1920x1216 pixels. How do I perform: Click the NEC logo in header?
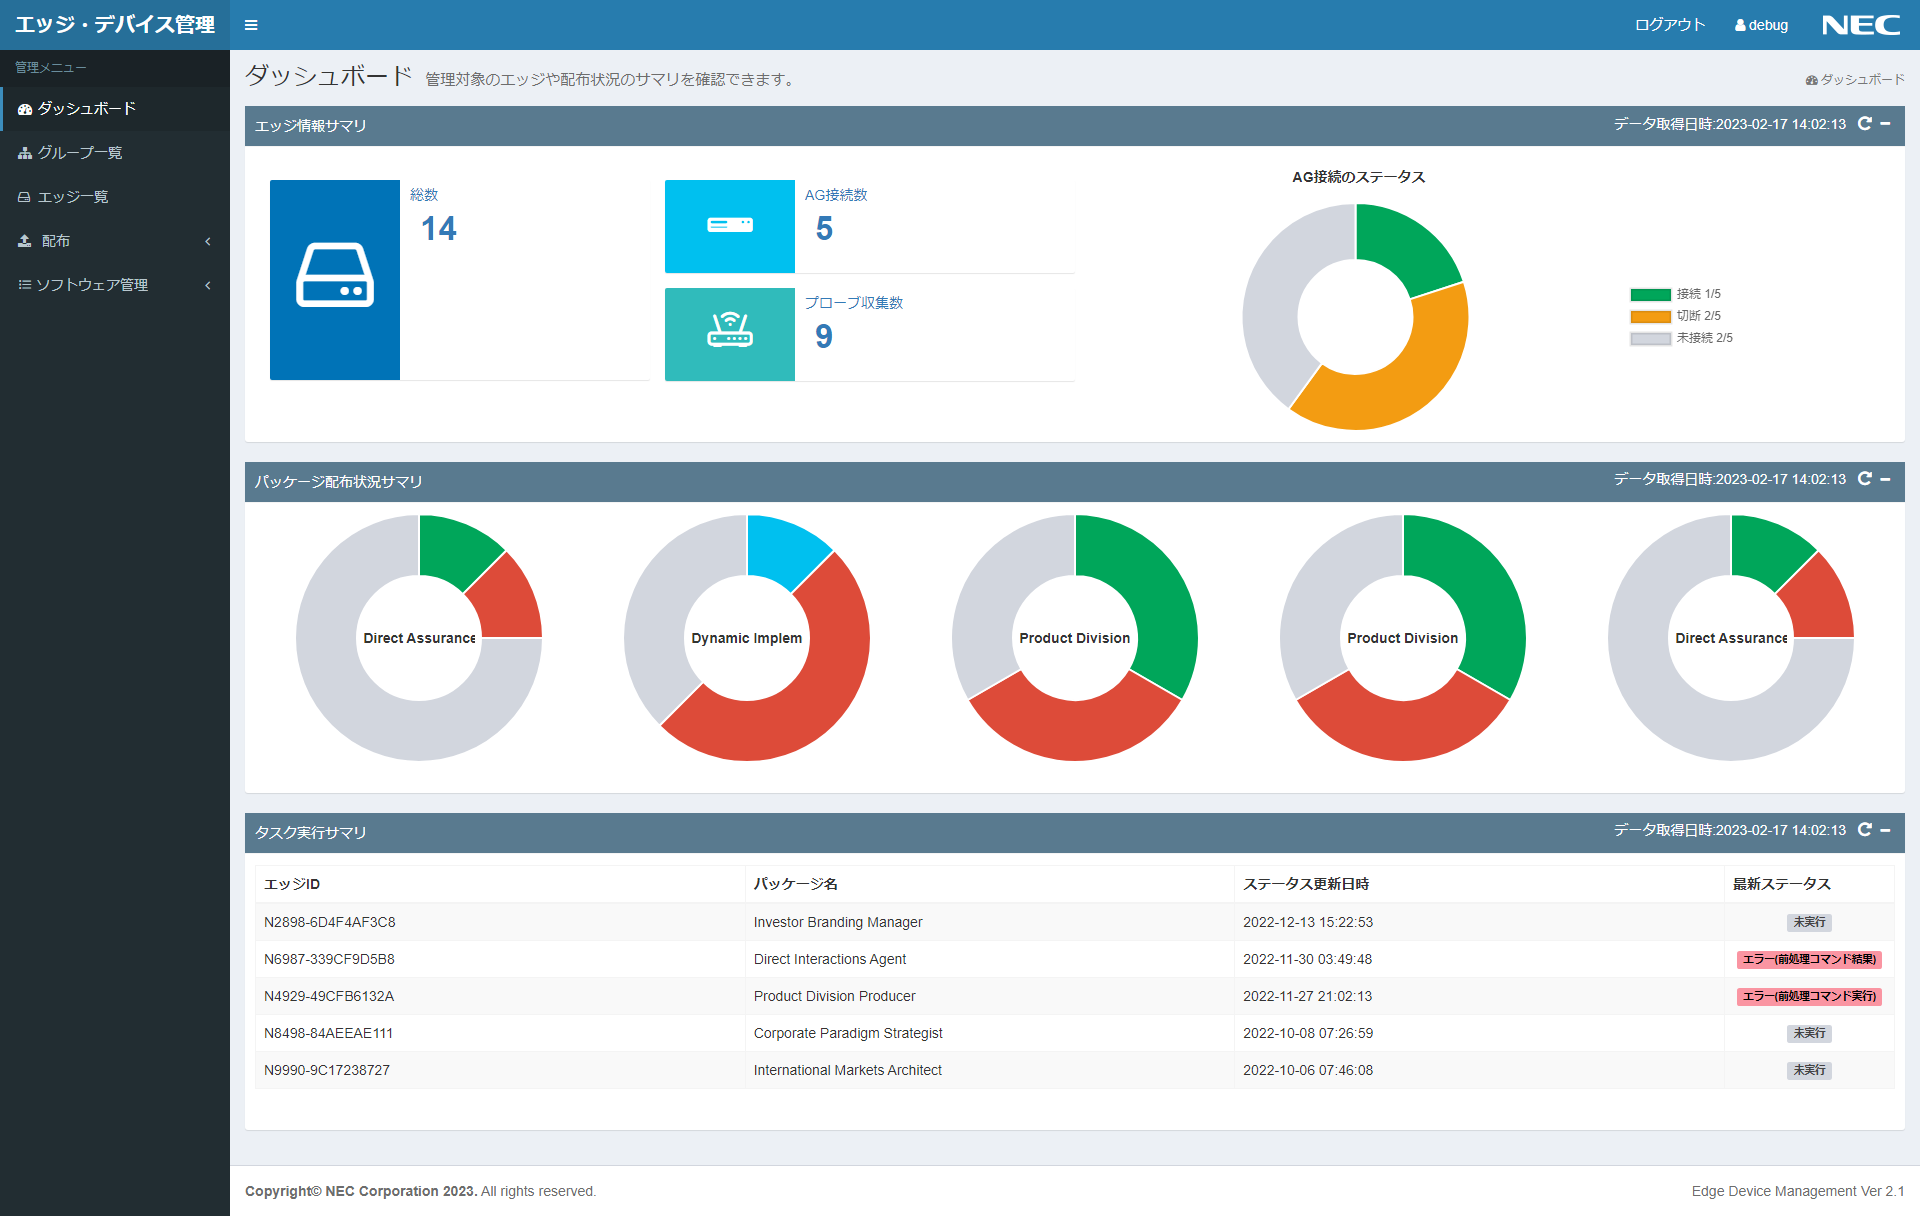1860,25
